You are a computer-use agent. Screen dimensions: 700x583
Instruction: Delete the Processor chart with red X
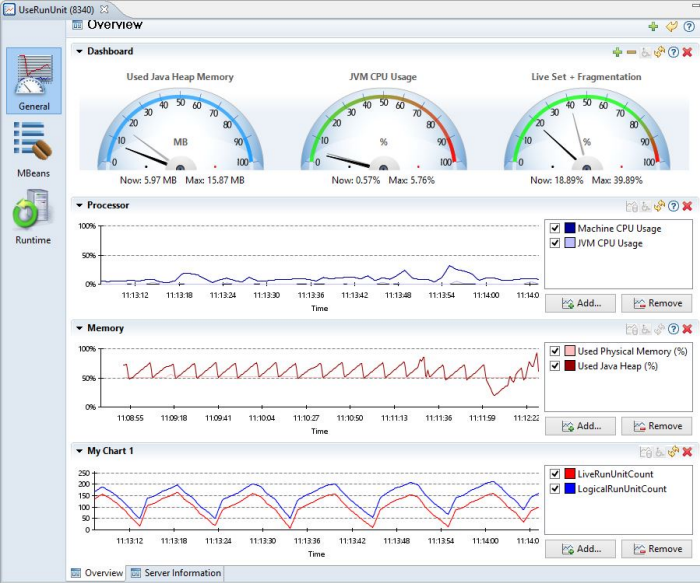point(687,206)
